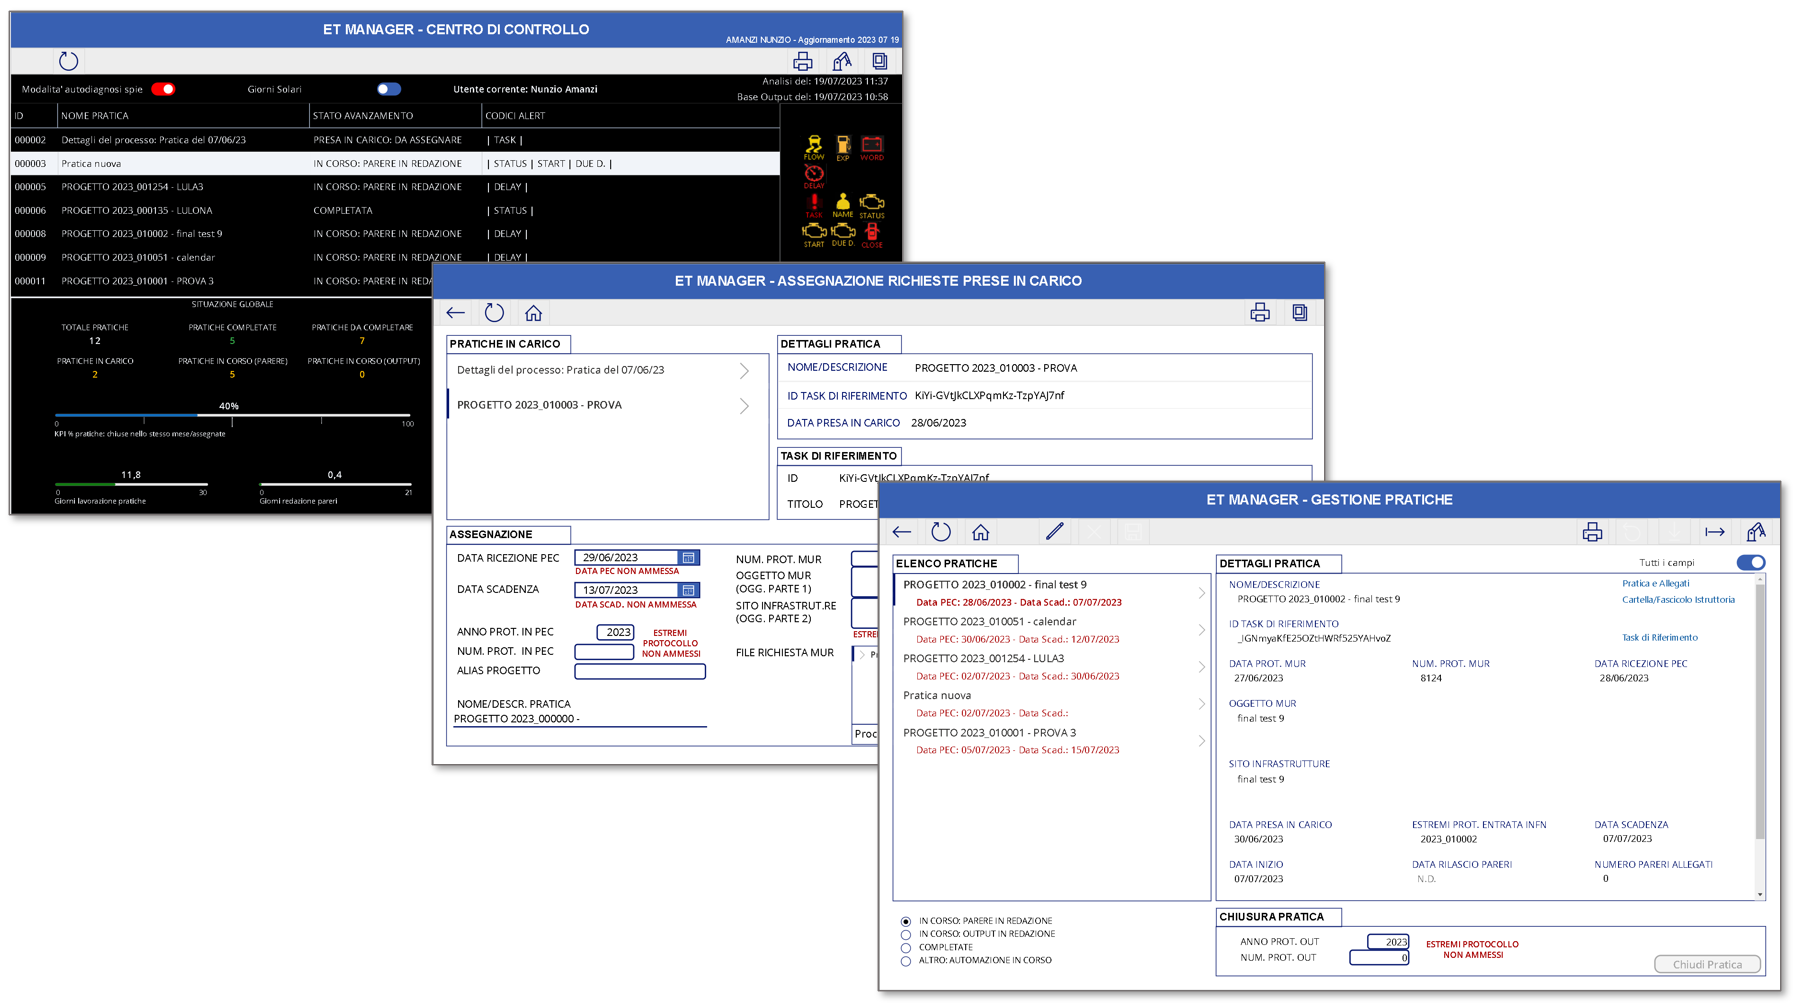Image resolution: width=1797 pixels, height=1005 pixels.
Task: Open copy pages icon in Centro di Controllo
Action: click(879, 61)
